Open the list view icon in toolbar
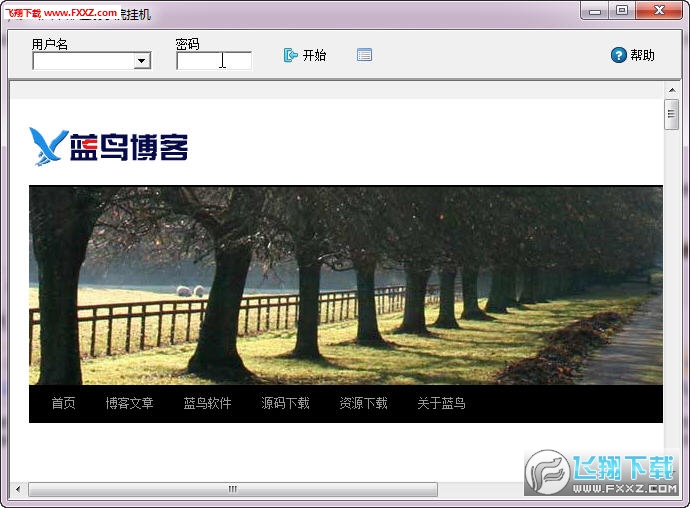Image resolution: width=690 pixels, height=508 pixels. click(x=364, y=55)
